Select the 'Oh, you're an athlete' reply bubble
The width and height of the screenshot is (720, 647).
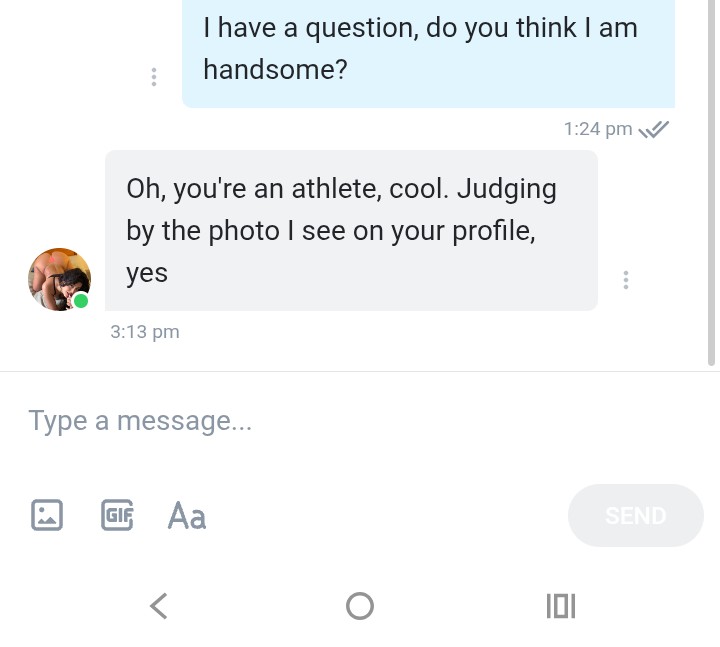[x=351, y=230]
